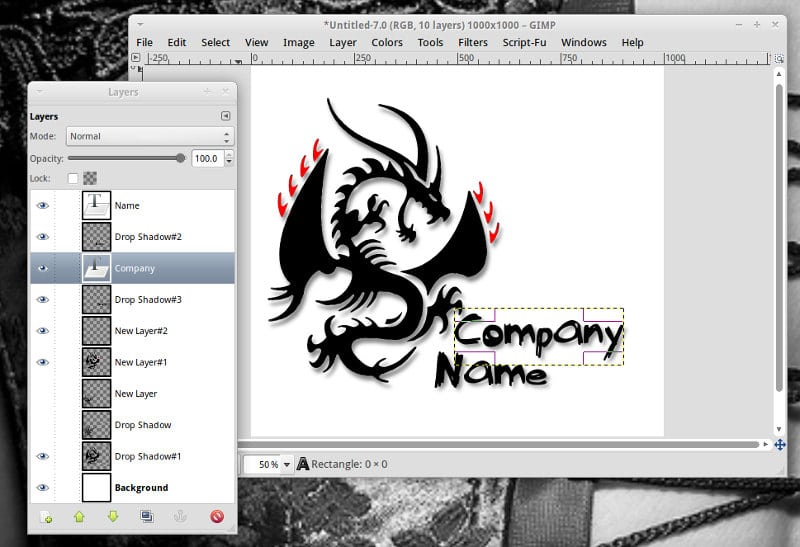Click the navigation cross icon at canvas corner
This screenshot has width=800, height=547.
point(780,445)
